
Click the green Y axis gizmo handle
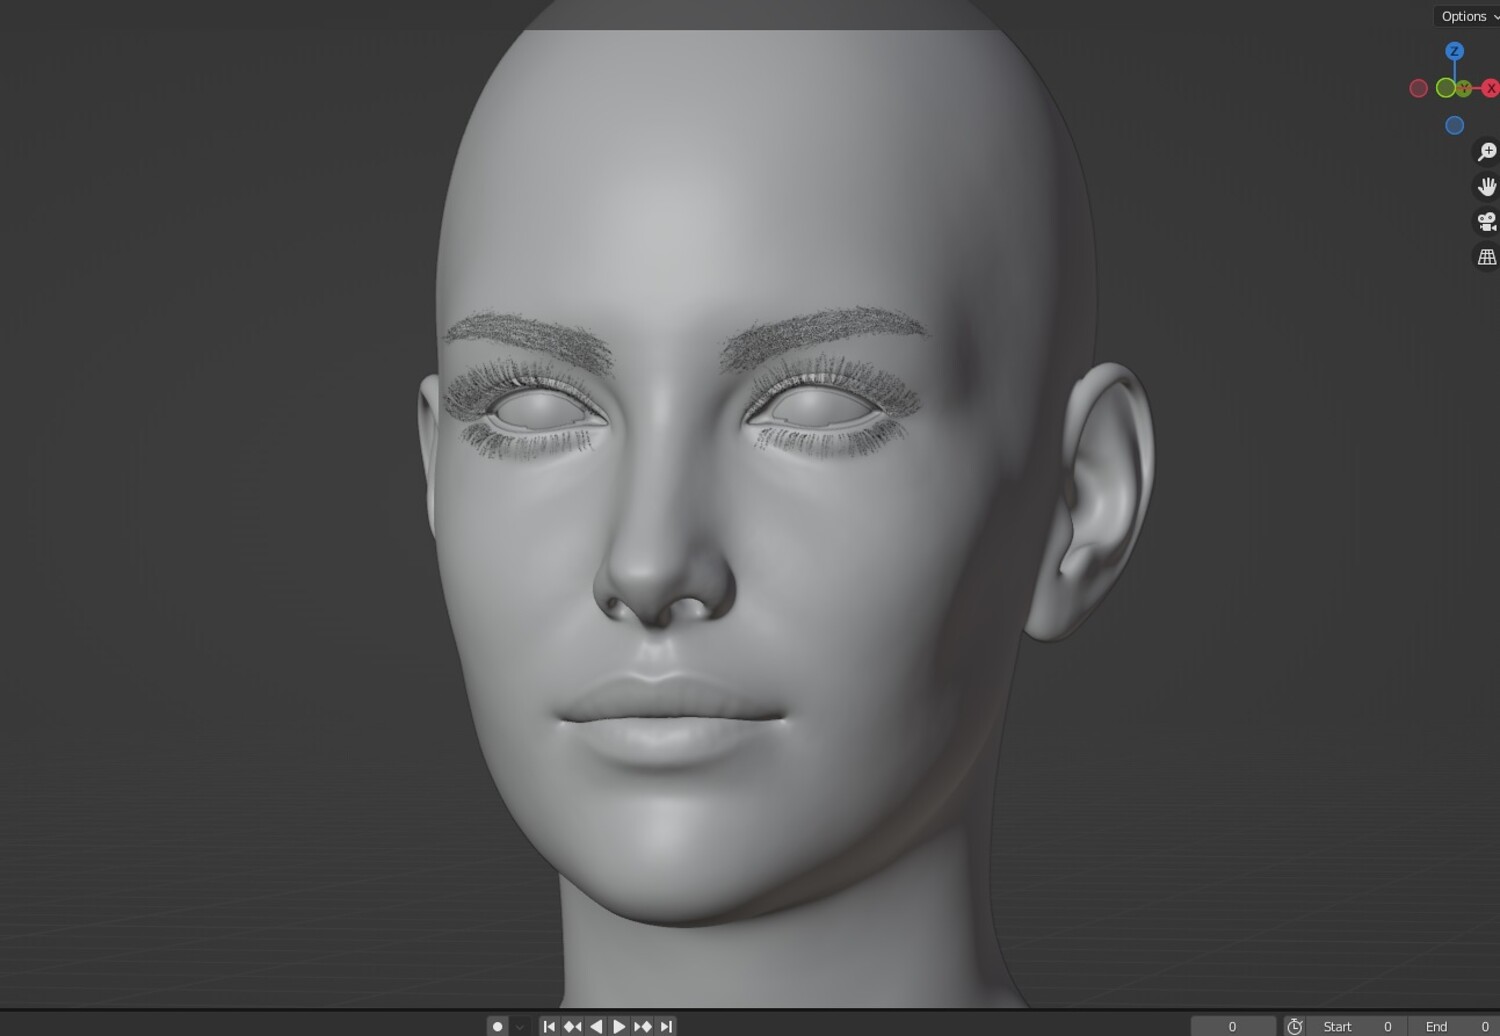coord(1464,88)
